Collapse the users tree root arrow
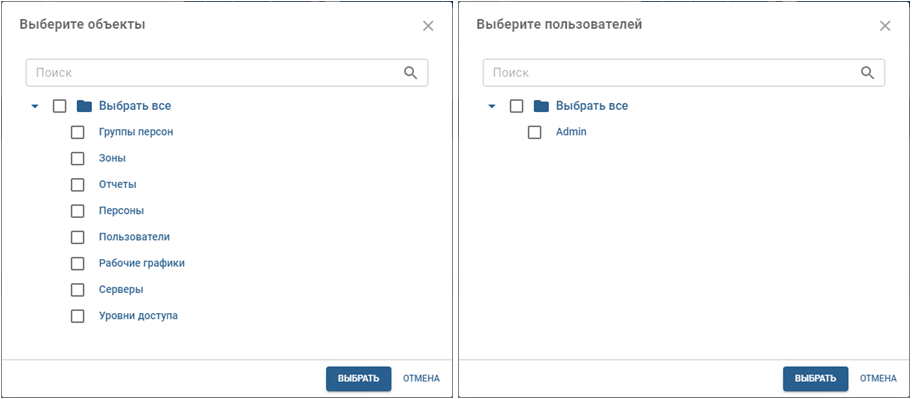This screenshot has width=912, height=399. click(x=492, y=106)
